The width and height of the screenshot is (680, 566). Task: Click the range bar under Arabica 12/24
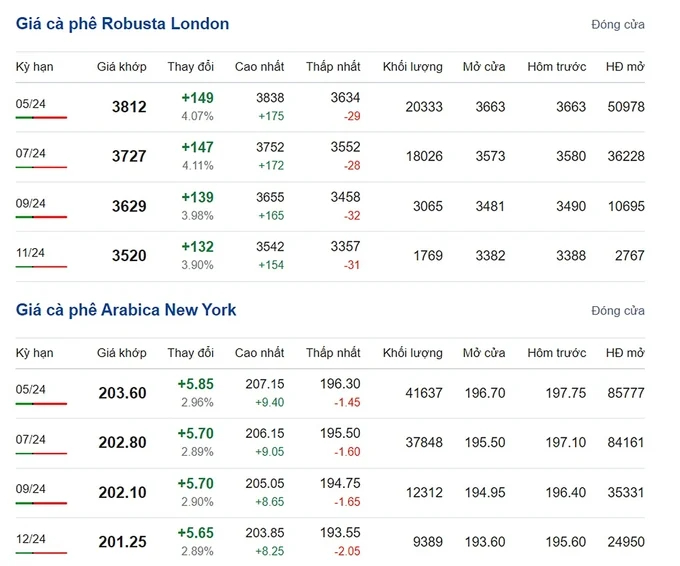point(41,553)
